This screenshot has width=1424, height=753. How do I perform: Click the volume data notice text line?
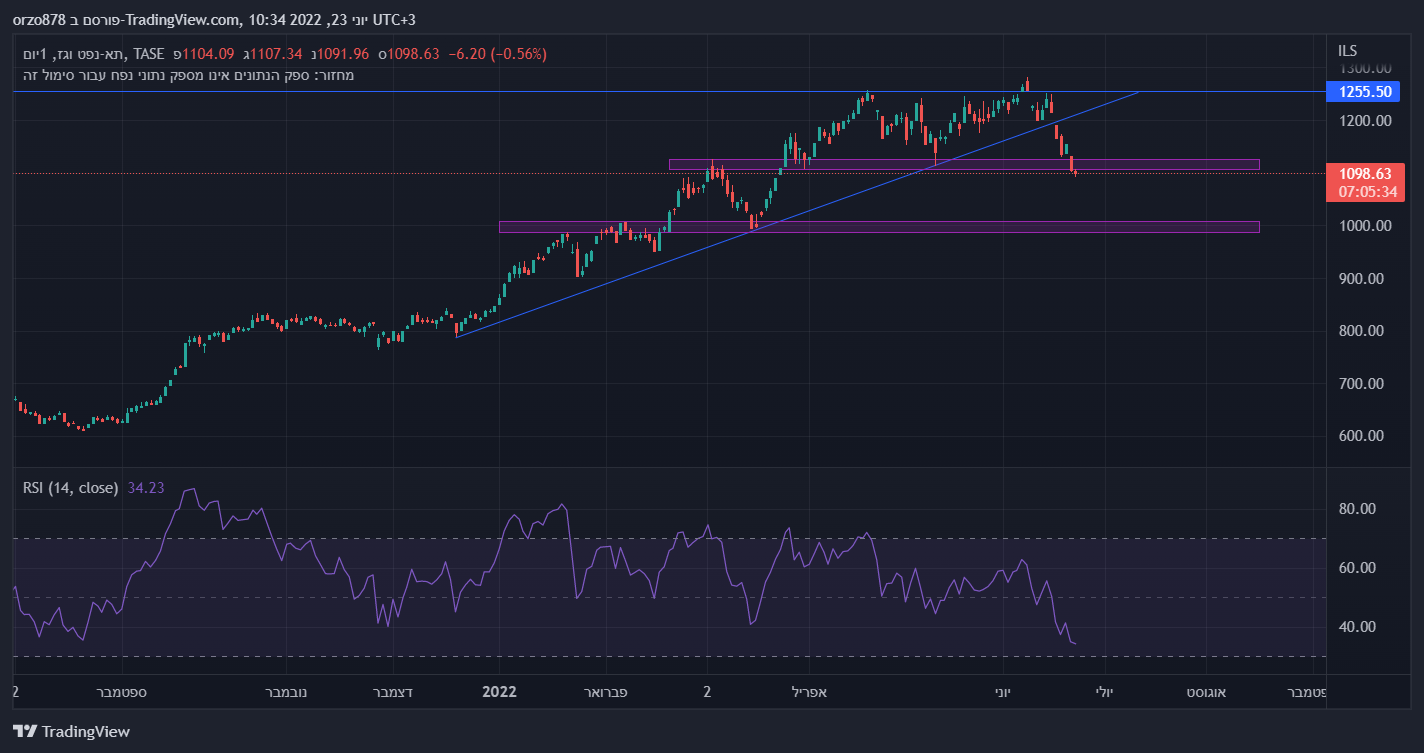188,75
